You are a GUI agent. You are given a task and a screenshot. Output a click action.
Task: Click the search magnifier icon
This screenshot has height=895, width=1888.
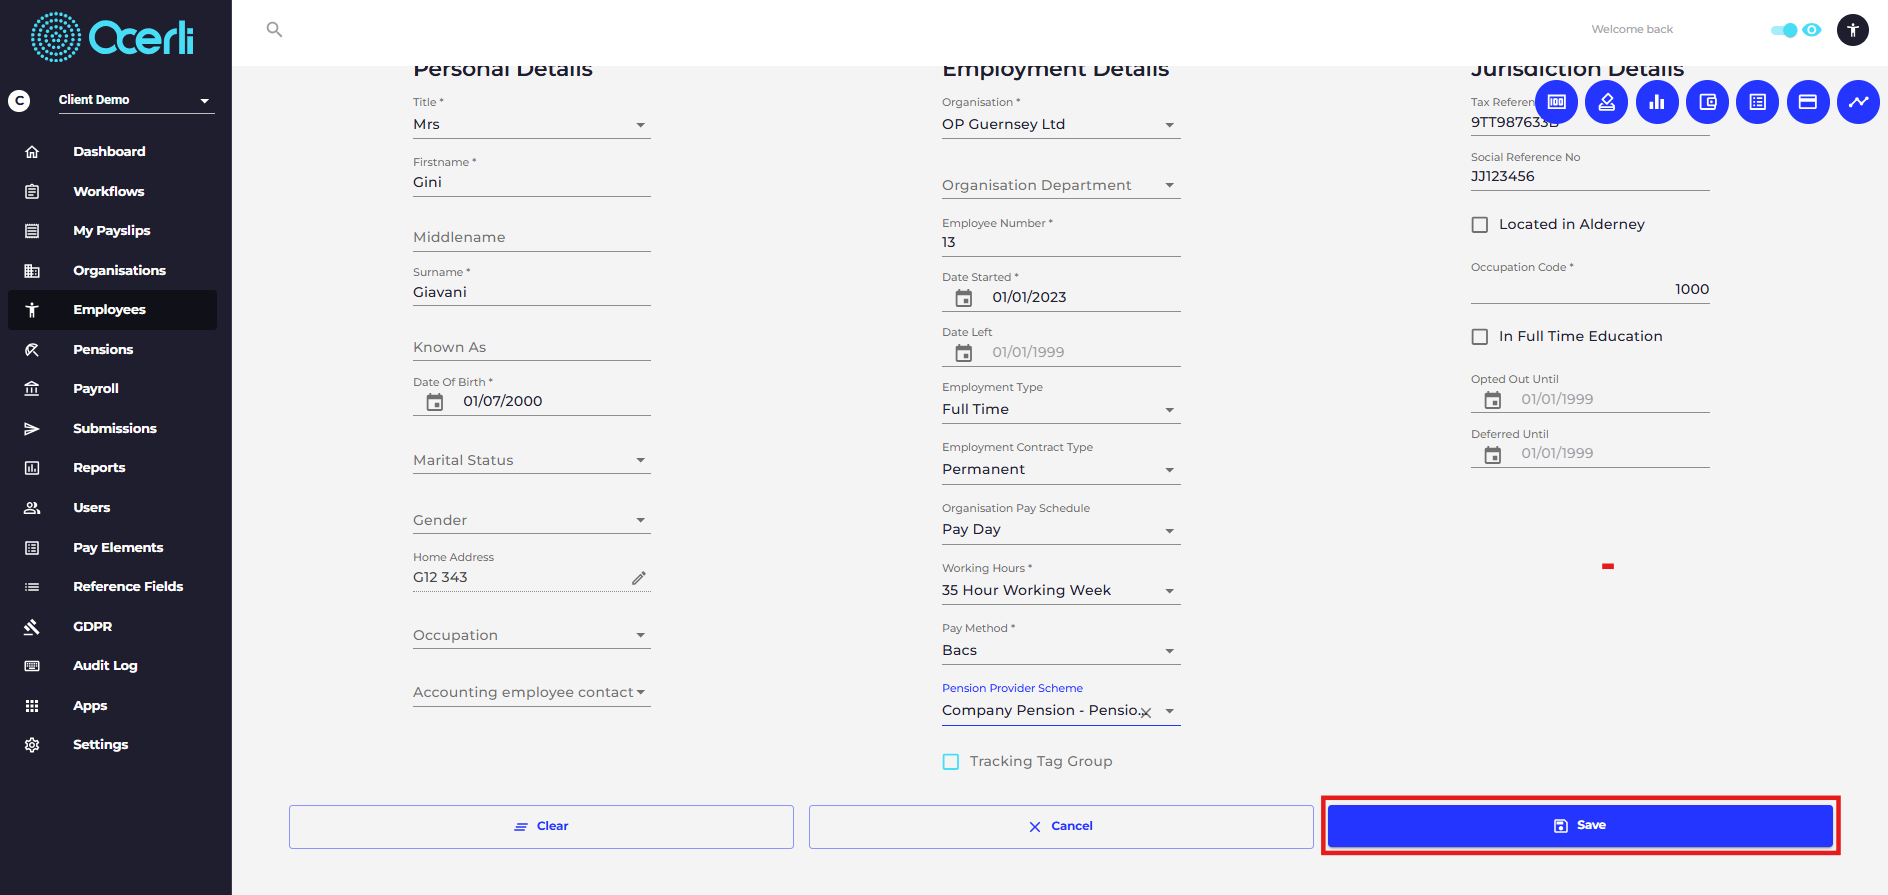[274, 30]
